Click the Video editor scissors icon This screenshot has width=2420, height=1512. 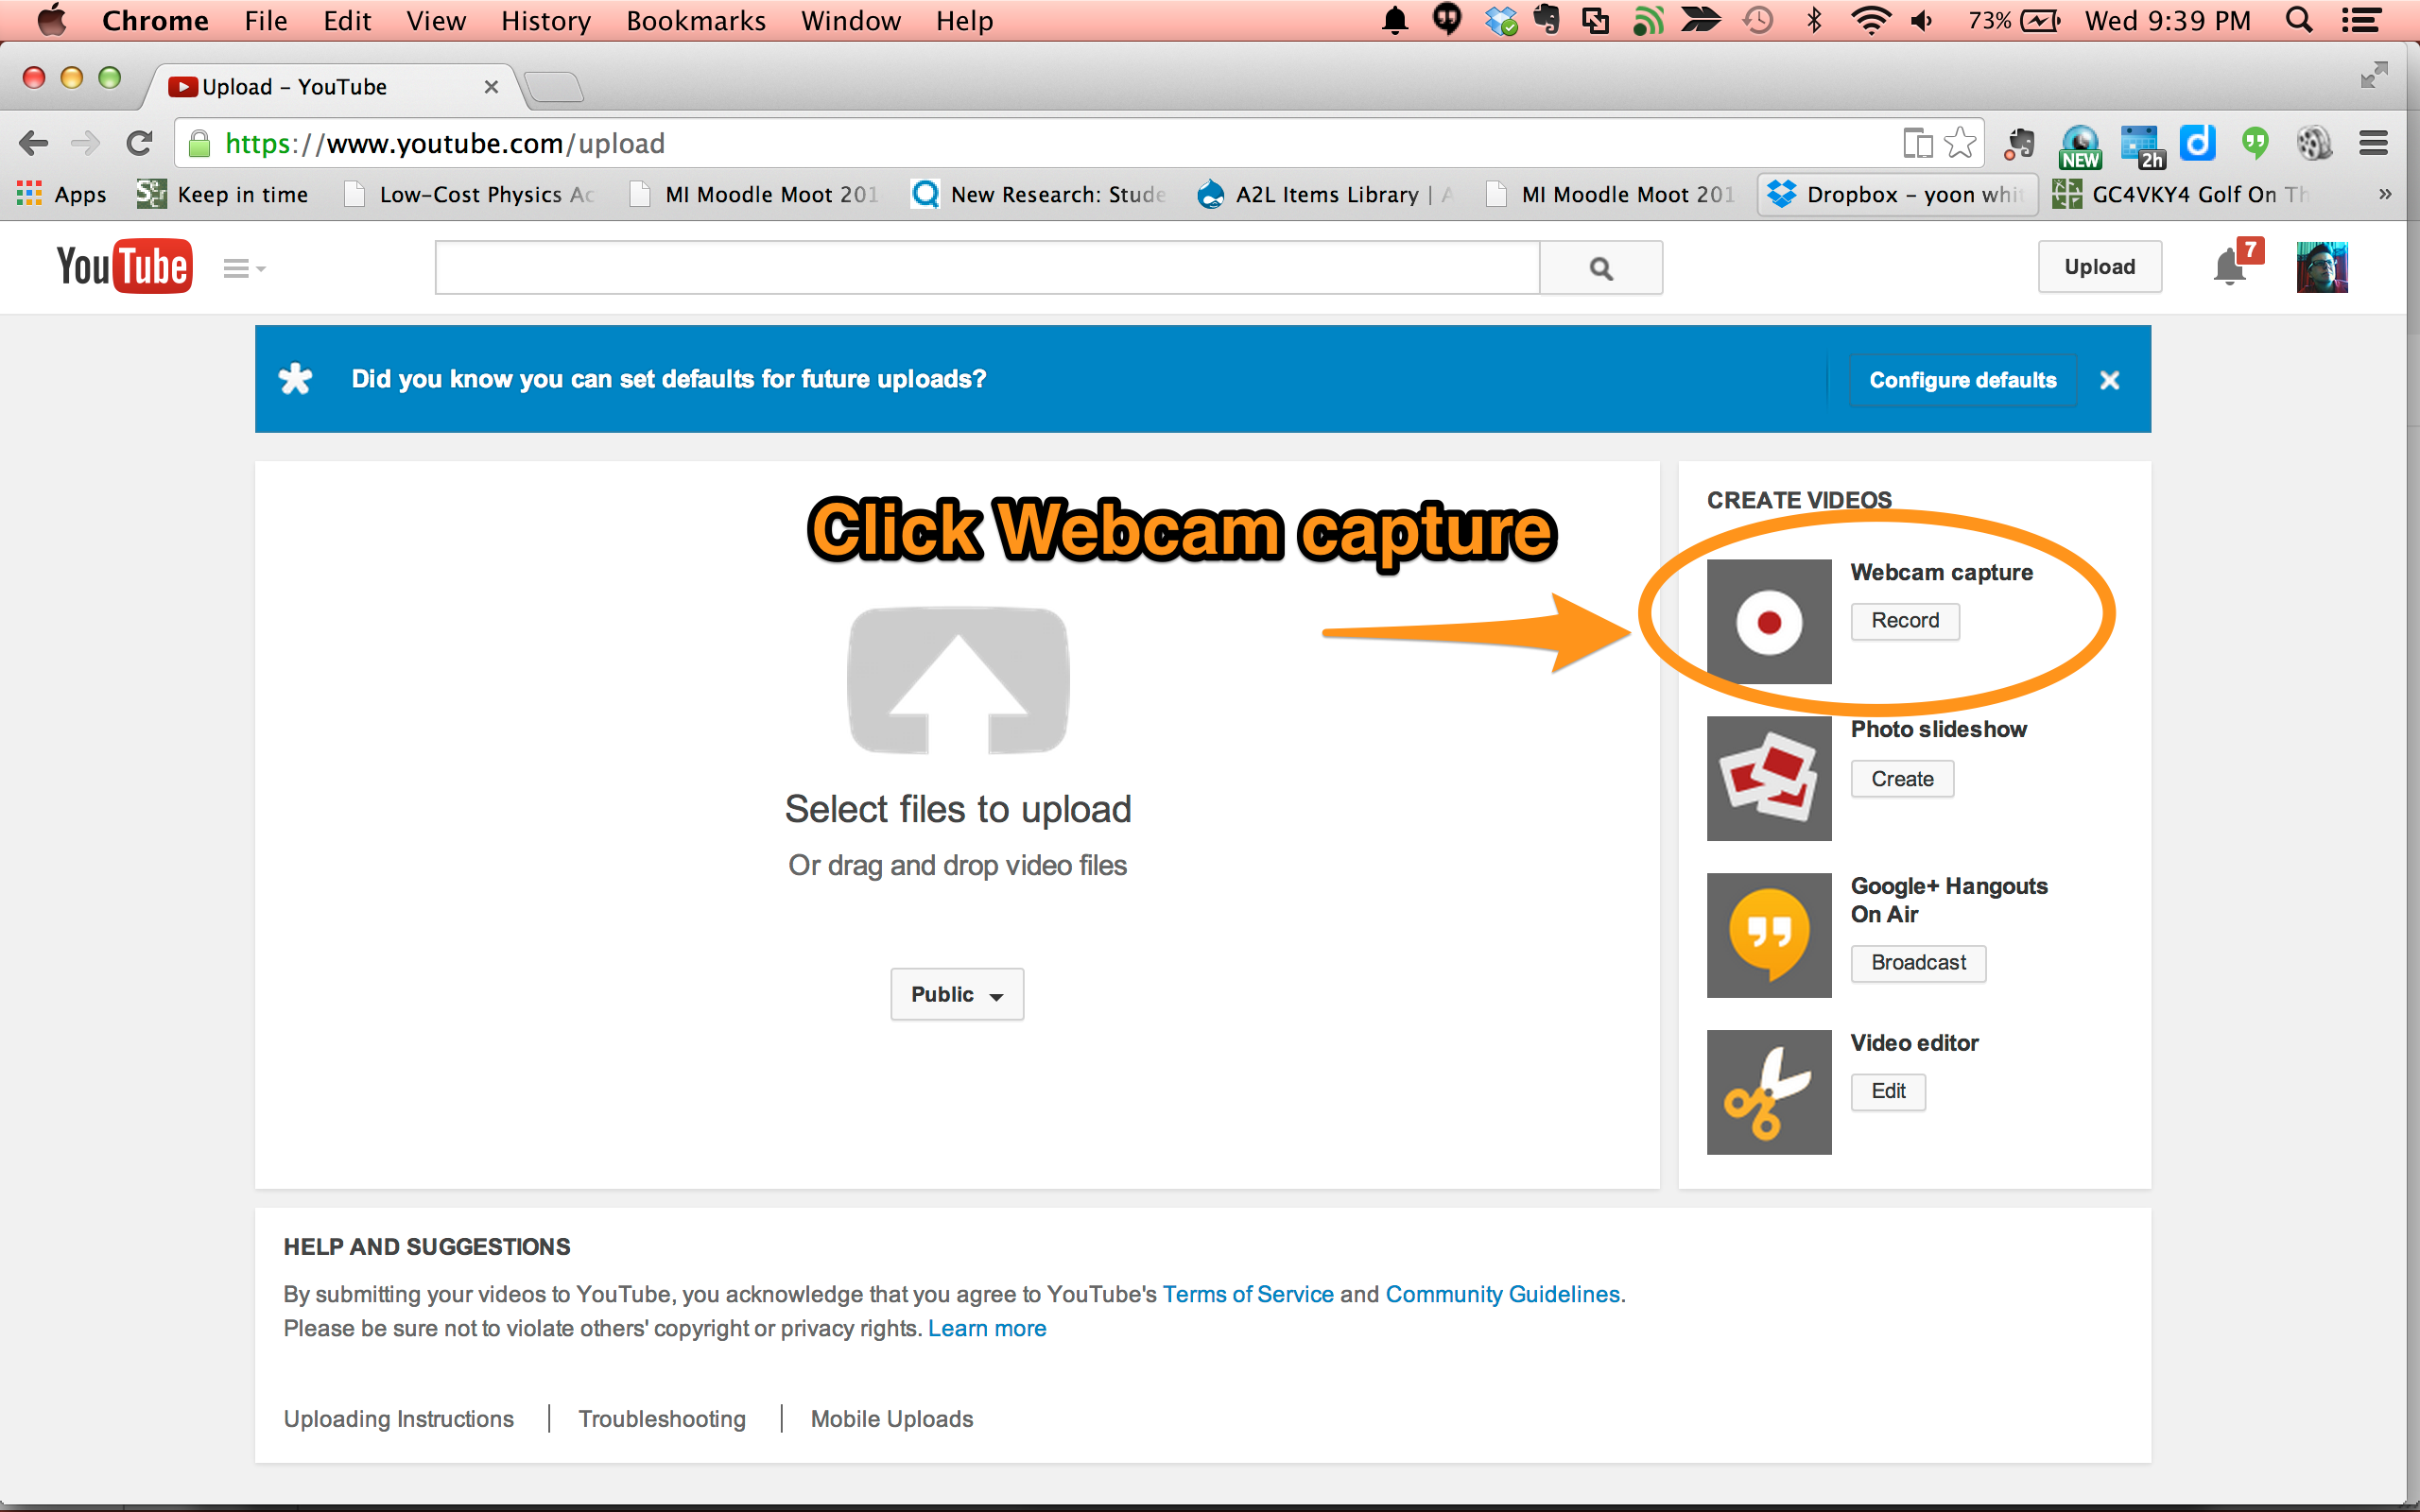coord(1768,1092)
